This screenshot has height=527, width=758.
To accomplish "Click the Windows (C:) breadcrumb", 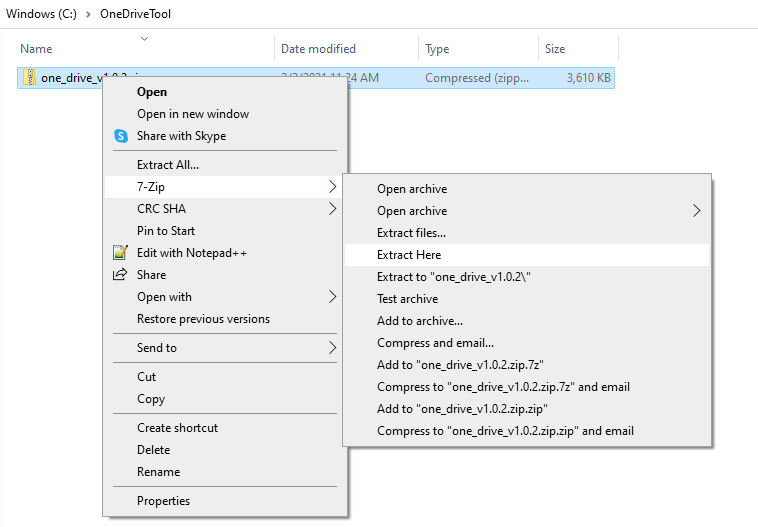I will click(x=41, y=14).
